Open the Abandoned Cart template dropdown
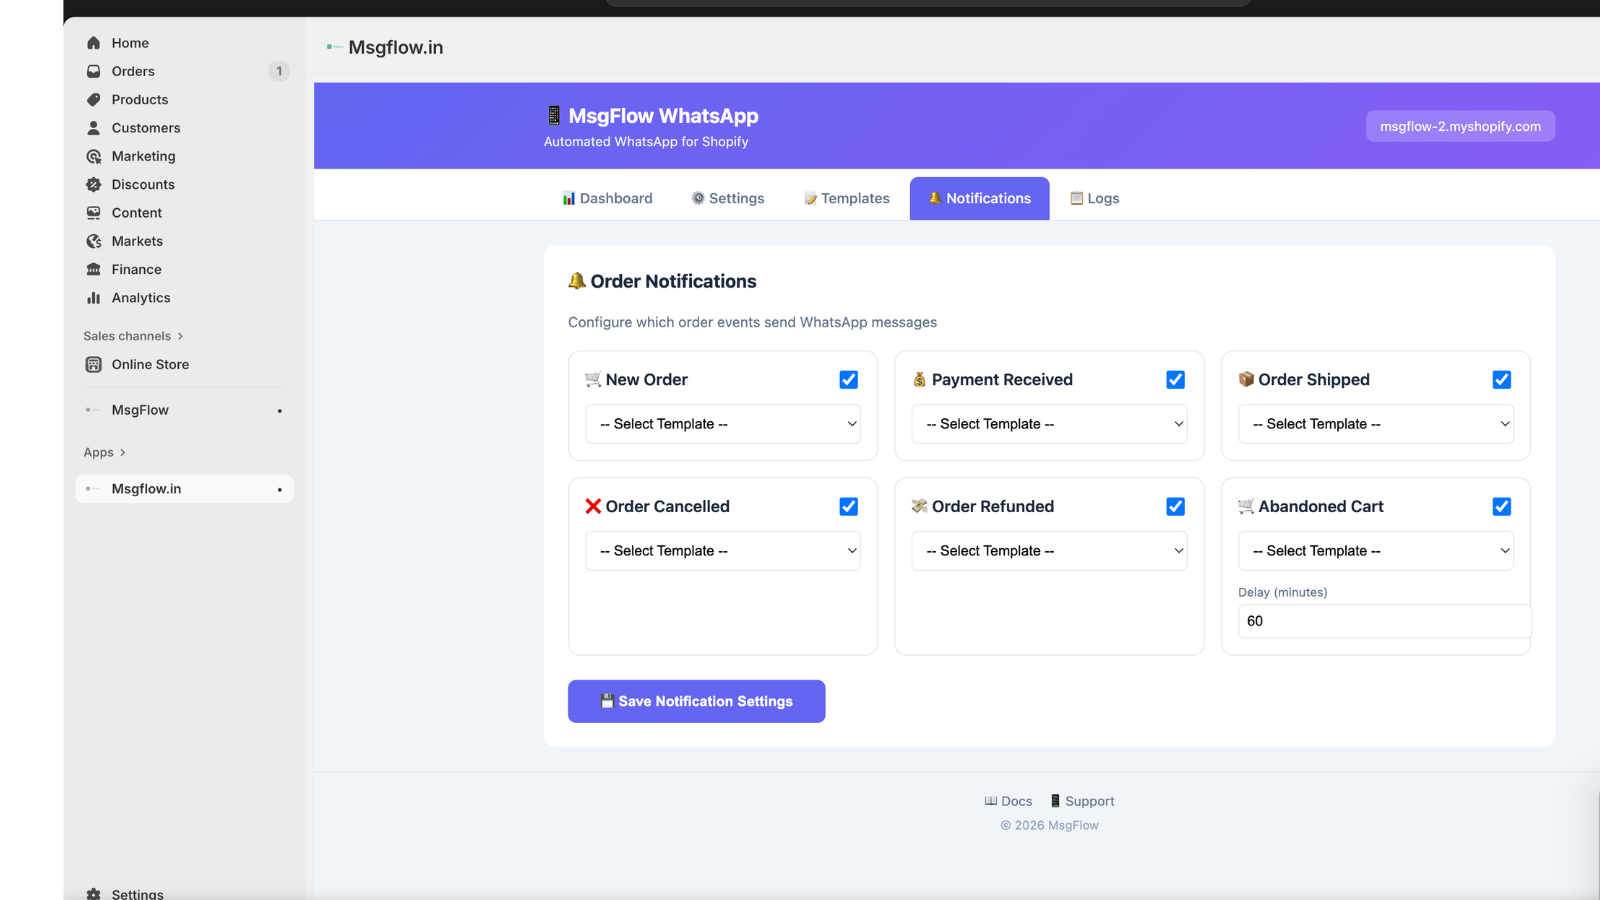This screenshot has height=900, width=1600. (1376, 551)
